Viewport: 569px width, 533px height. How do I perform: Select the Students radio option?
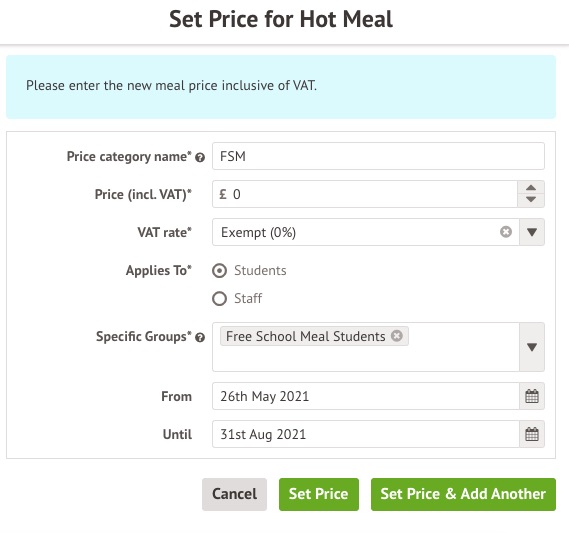(x=220, y=271)
